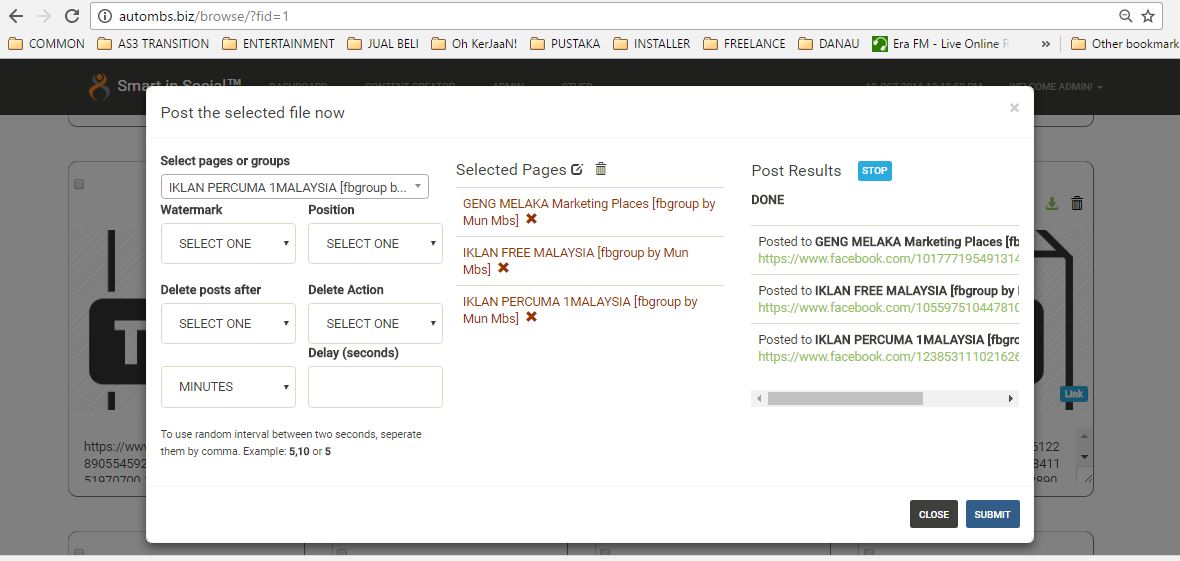
Task: Click the Delay (seconds) input field
Action: tap(376, 386)
